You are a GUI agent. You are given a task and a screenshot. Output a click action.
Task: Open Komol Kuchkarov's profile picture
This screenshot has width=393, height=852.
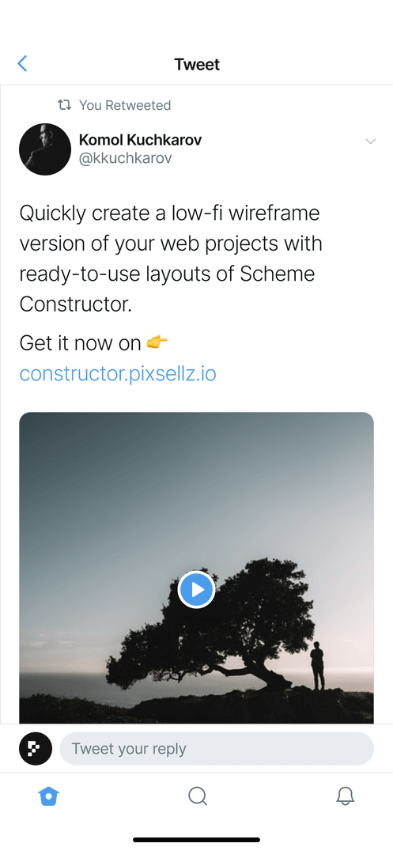coord(45,149)
